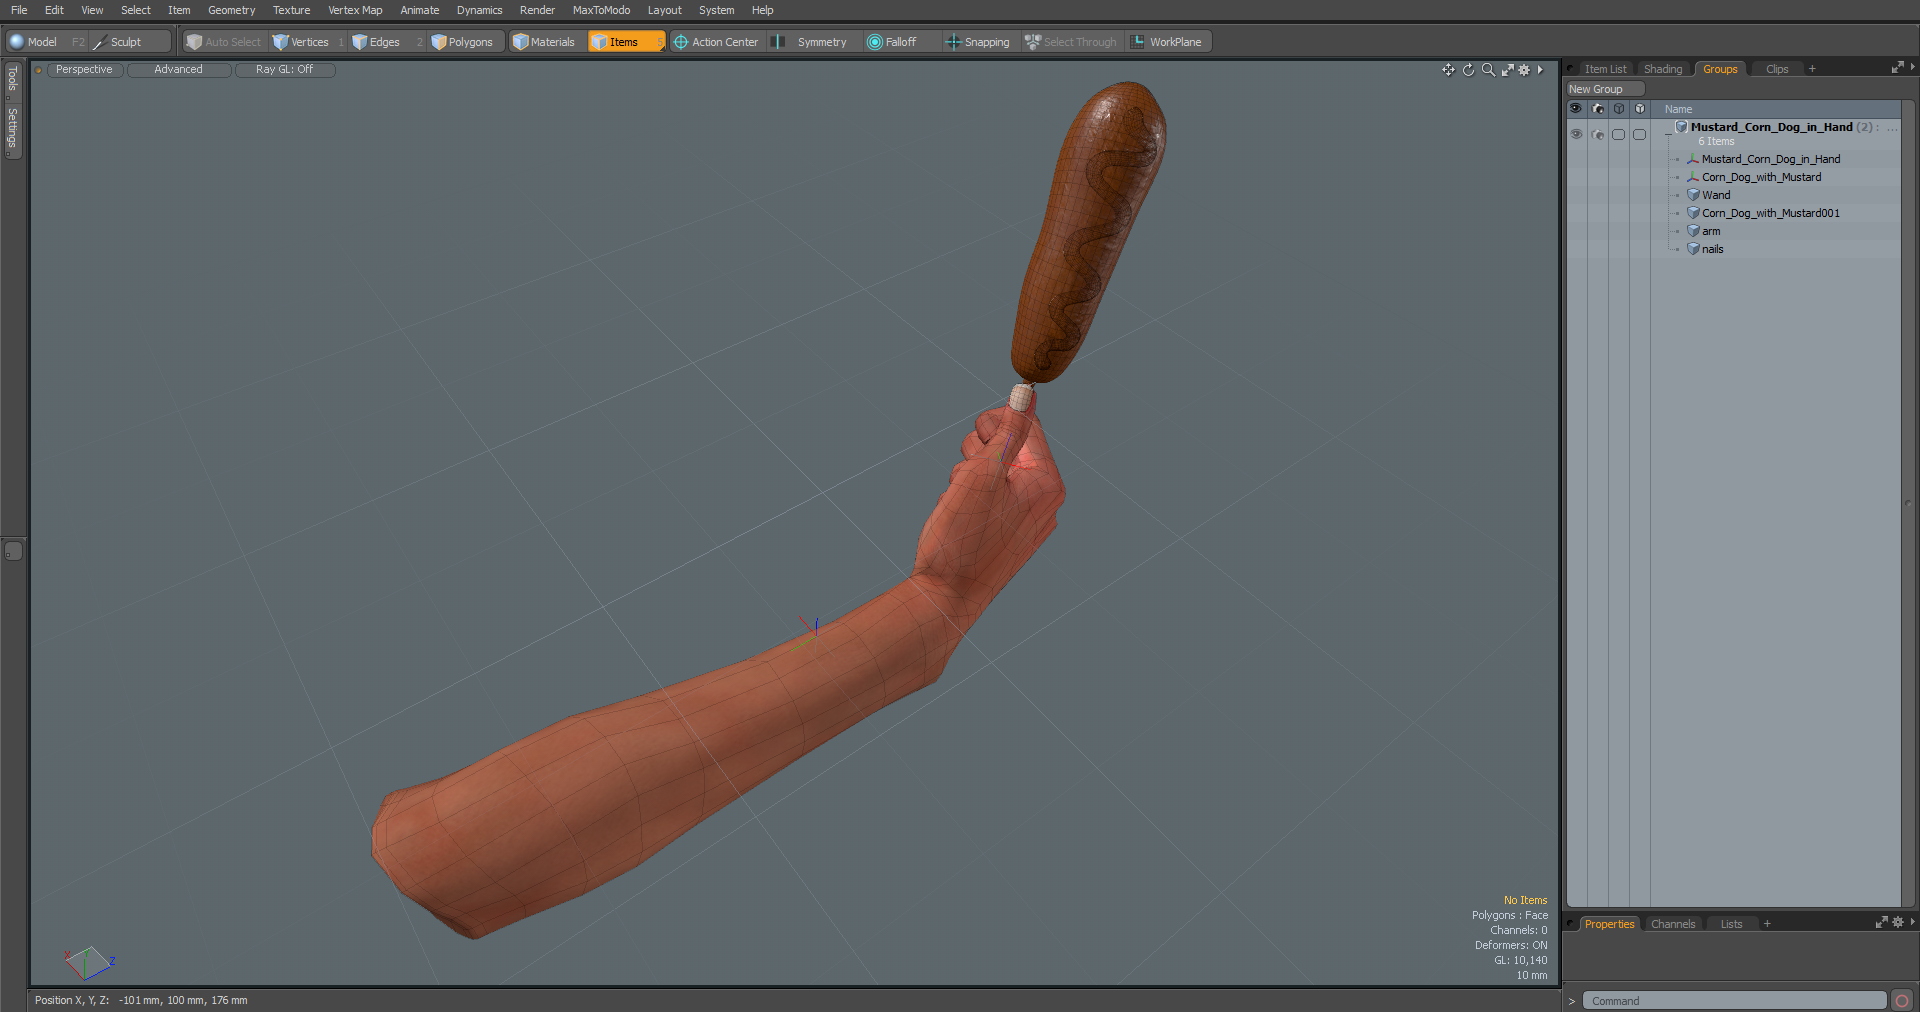Toggle second checkbox of Mustard_Corn_Dog_in_Hand group
1920x1012 pixels.
coord(1640,134)
